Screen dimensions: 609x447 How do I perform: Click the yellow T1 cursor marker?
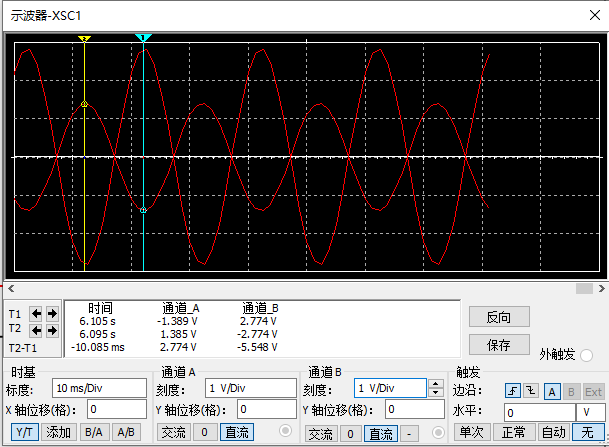pos(85,39)
